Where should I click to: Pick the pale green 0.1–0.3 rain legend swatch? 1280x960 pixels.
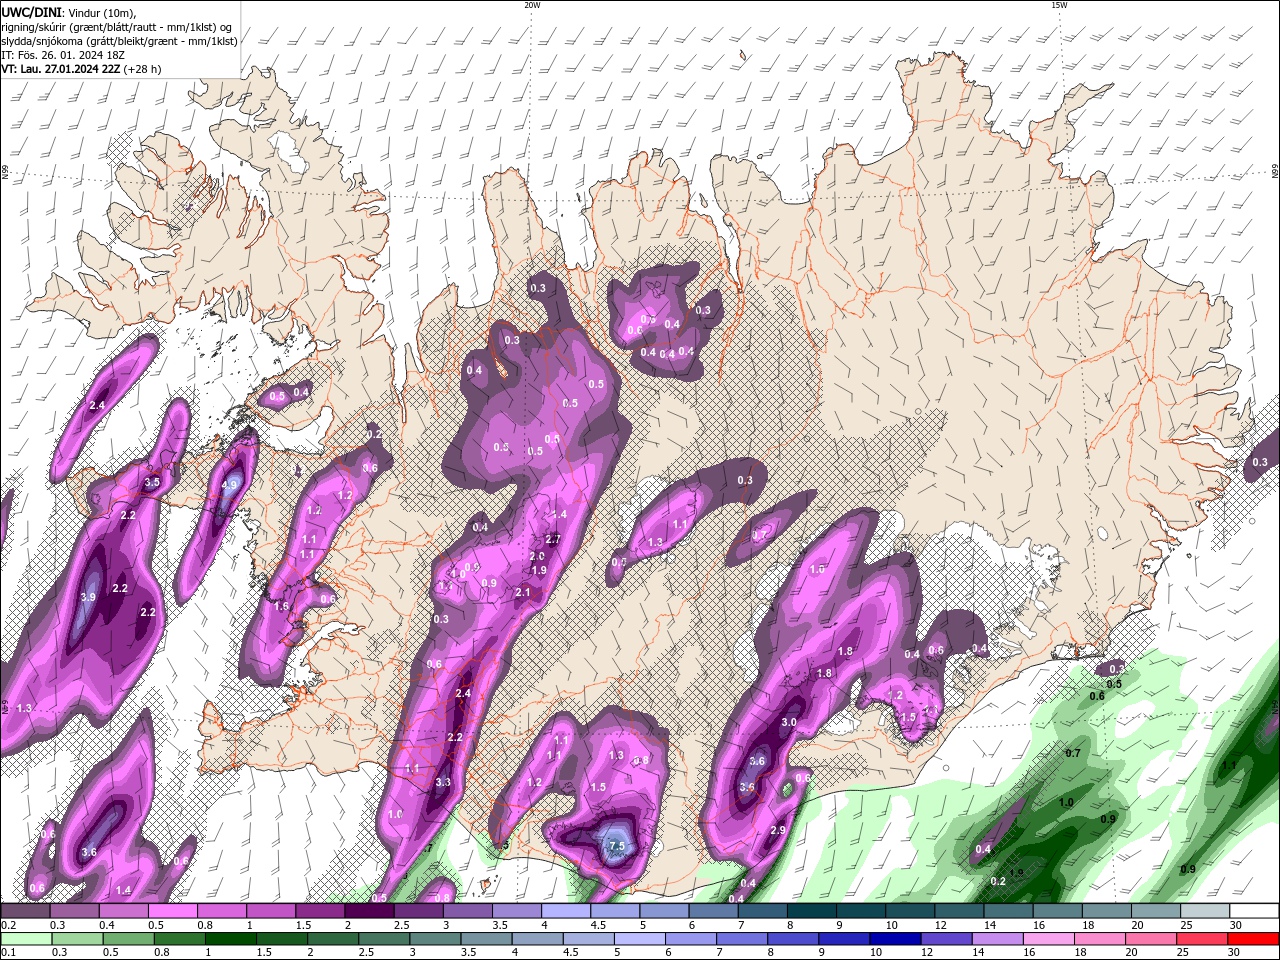click(25, 938)
